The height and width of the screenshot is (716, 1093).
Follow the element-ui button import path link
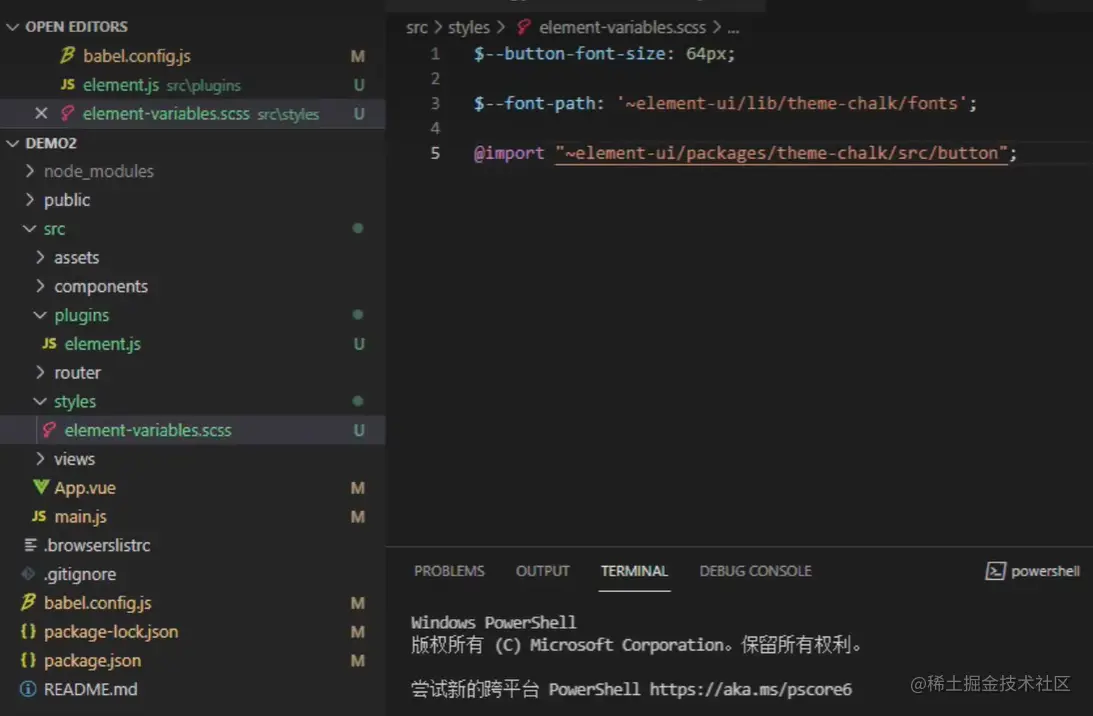[781, 153]
